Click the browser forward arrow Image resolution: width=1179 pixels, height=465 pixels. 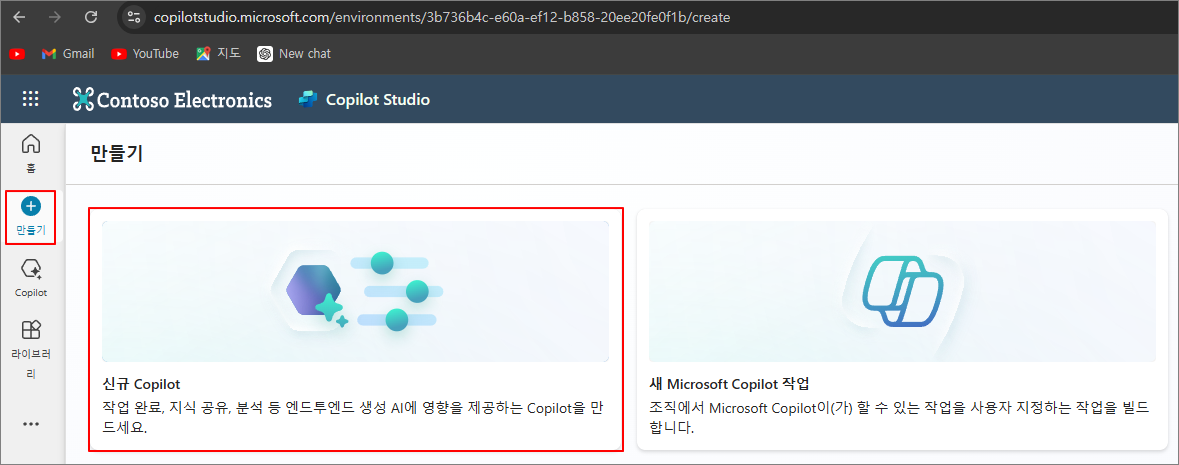(x=55, y=17)
